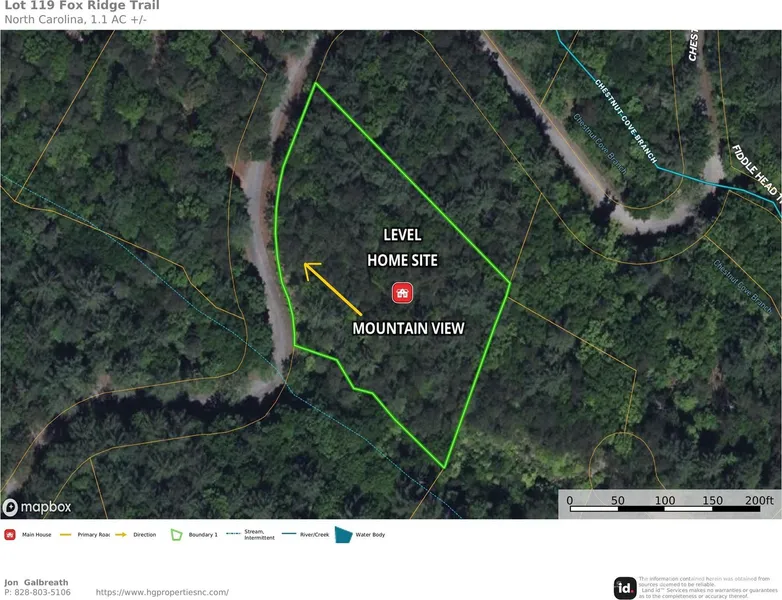Click the red Main House map marker
Viewport: 782px width, 600px height.
(x=402, y=293)
